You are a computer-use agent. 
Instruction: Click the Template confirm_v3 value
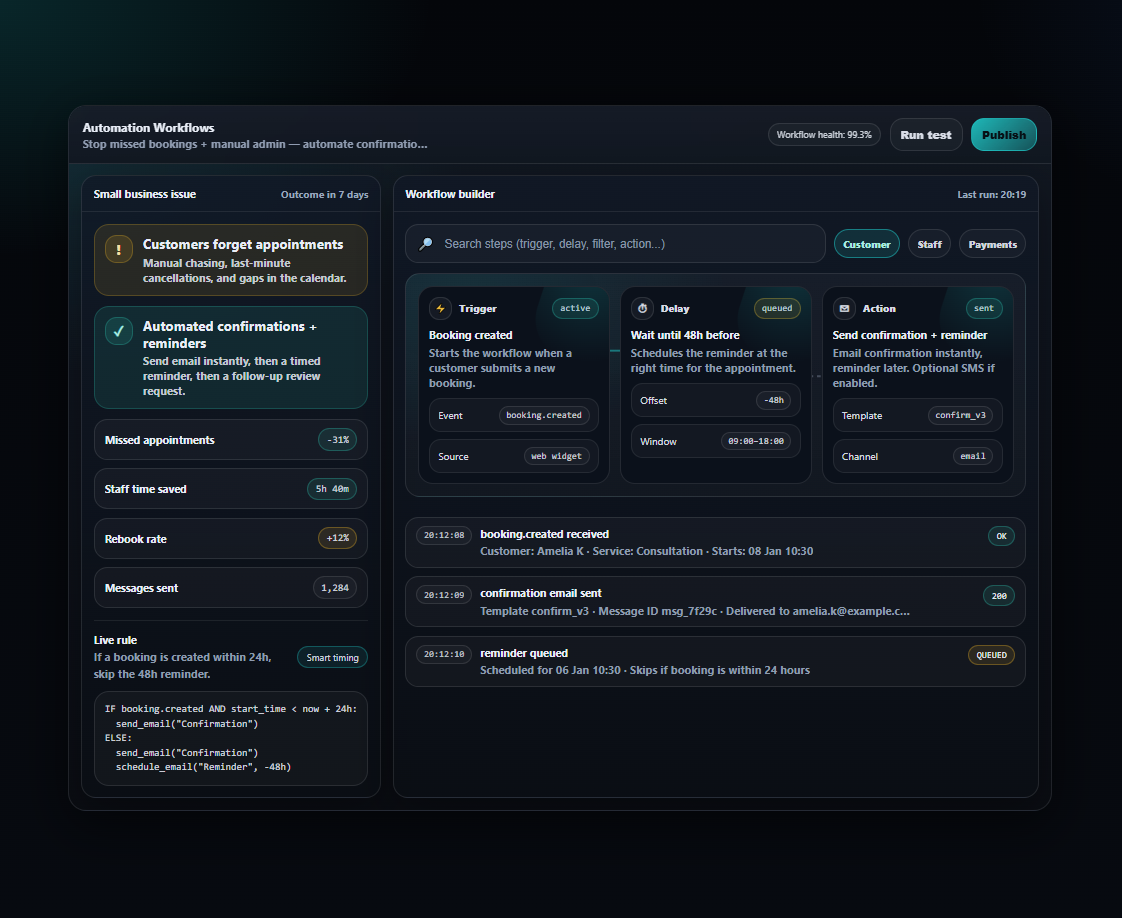coord(965,415)
